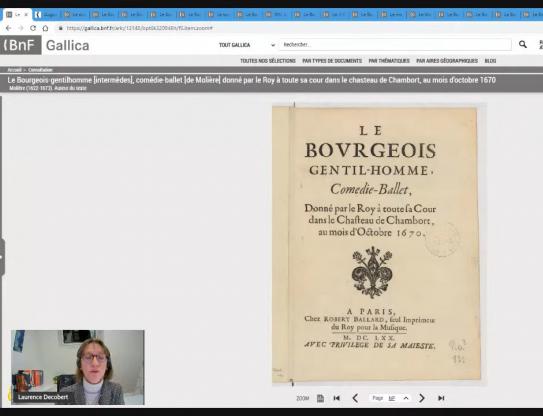This screenshot has width=543, height=416.
Task: Go to the next page arrow
Action: coord(422,398)
